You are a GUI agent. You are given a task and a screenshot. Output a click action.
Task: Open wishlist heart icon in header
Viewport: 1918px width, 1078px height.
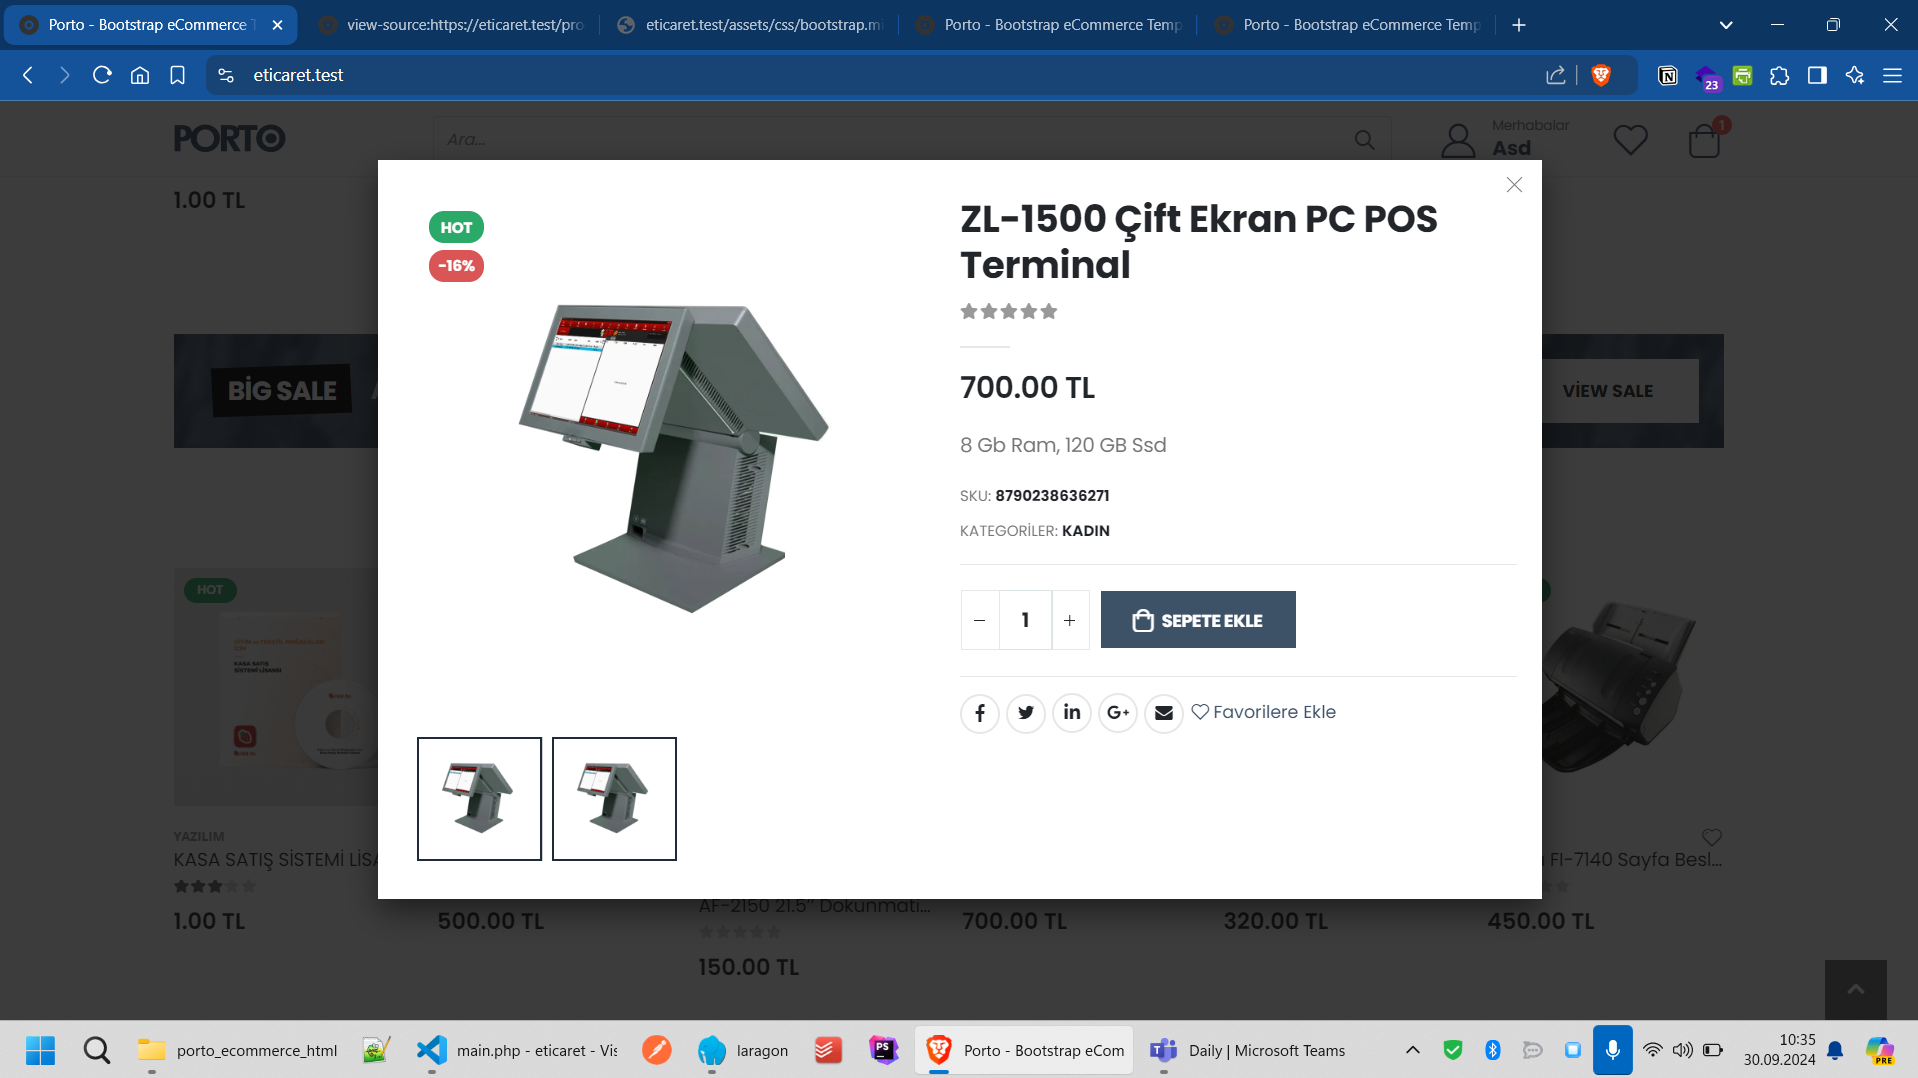tap(1630, 140)
